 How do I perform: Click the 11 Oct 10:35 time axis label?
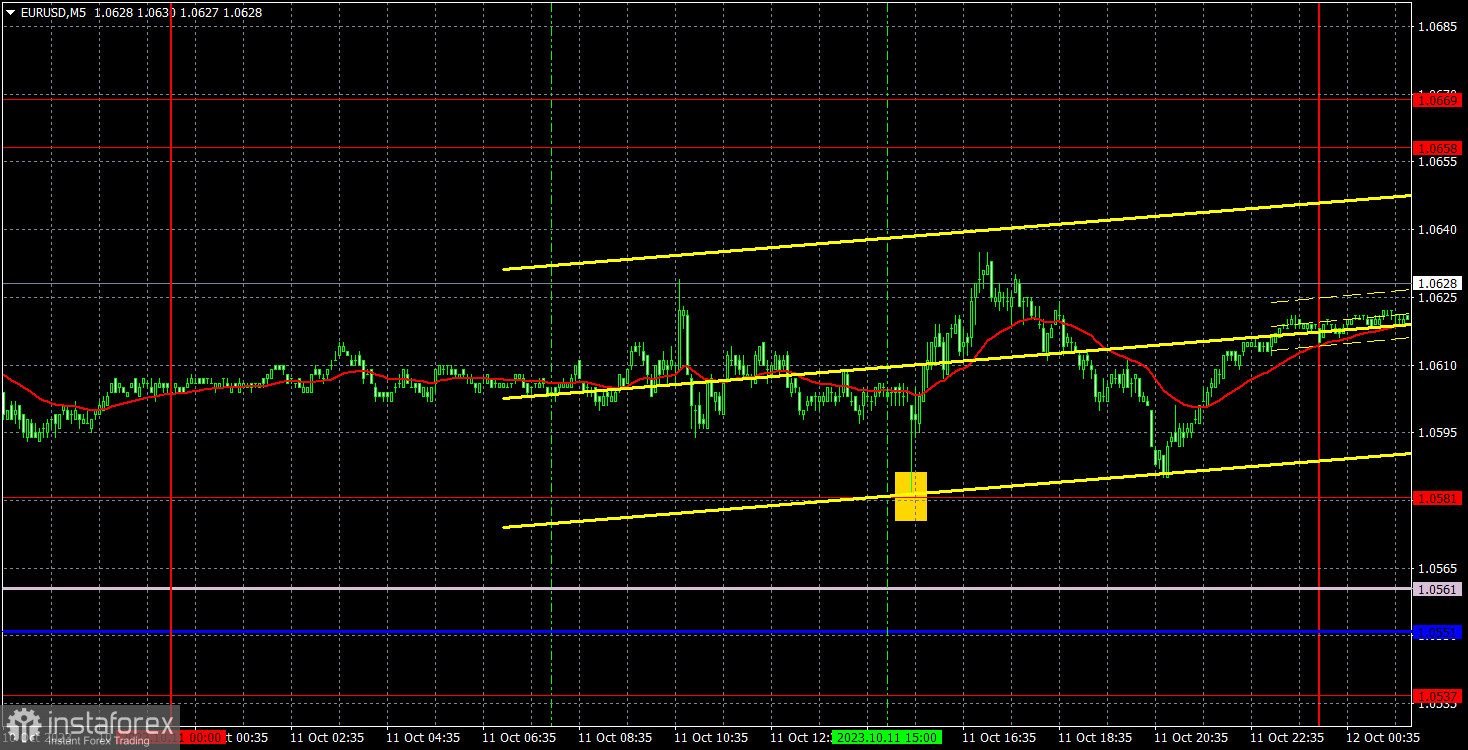point(710,737)
